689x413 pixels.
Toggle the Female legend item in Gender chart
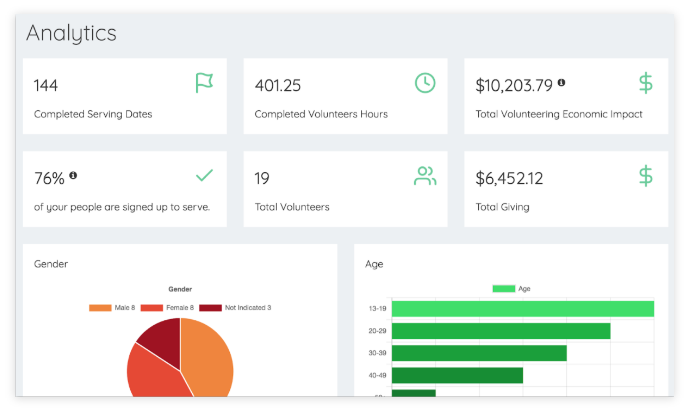167,308
